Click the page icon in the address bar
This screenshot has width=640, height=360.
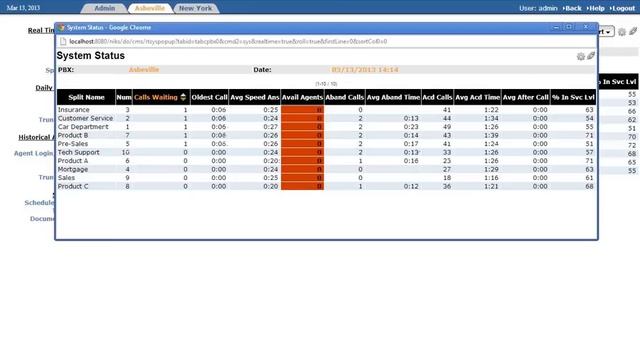coord(63,41)
